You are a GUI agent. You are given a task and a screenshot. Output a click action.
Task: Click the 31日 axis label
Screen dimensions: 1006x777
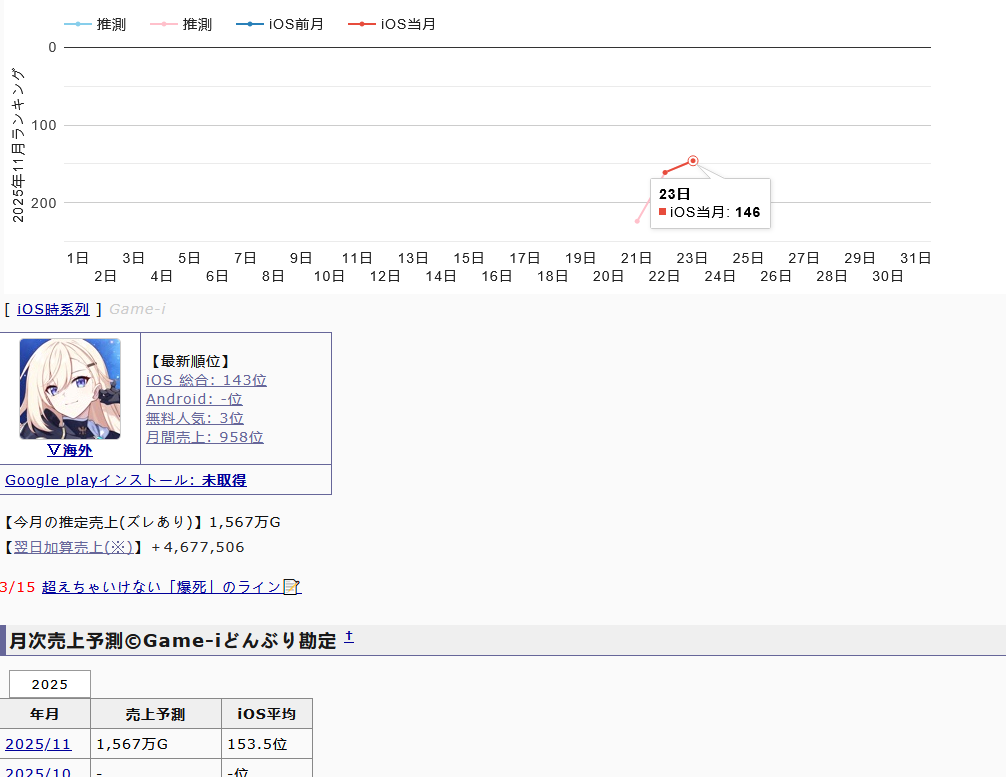click(916, 258)
